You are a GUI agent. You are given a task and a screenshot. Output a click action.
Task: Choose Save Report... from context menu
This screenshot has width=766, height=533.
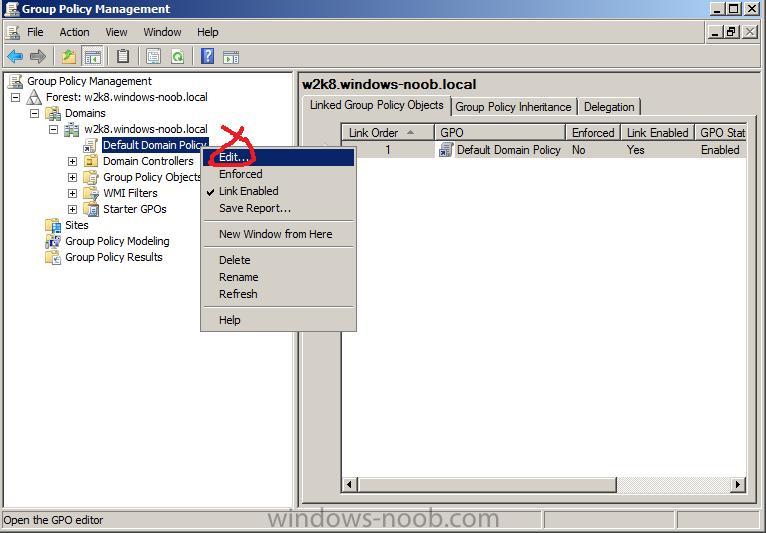278,208
